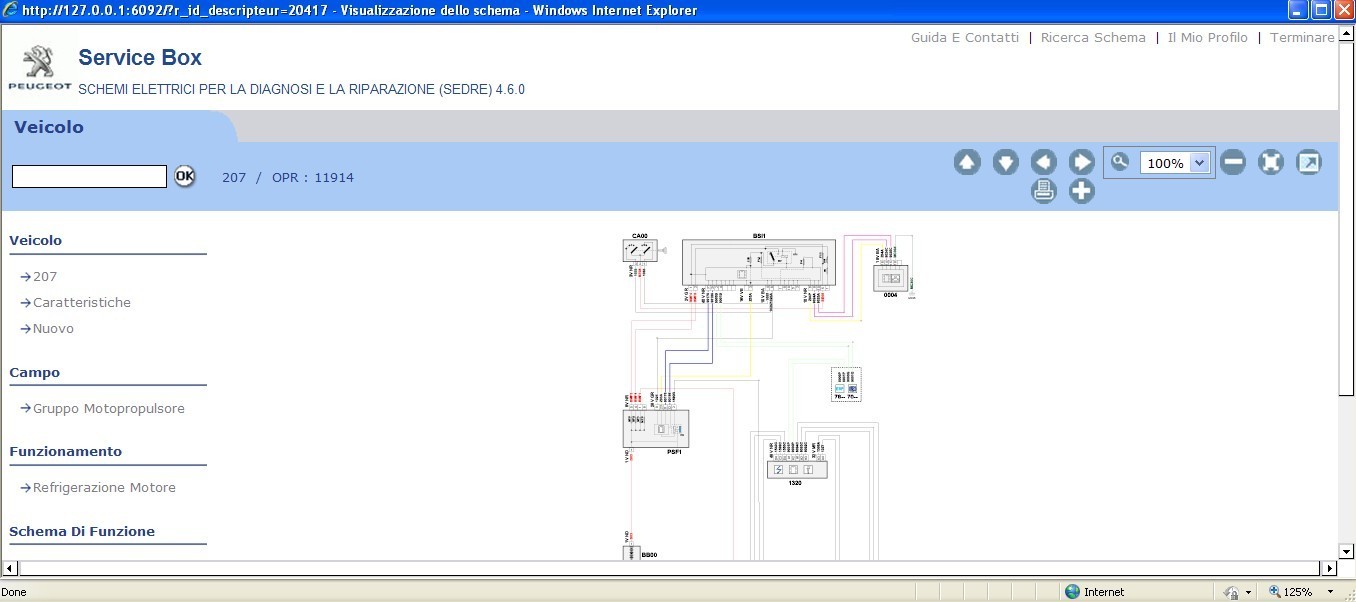Click the horizontal scrollbar left arrow
The image size is (1356, 602).
pos(10,569)
